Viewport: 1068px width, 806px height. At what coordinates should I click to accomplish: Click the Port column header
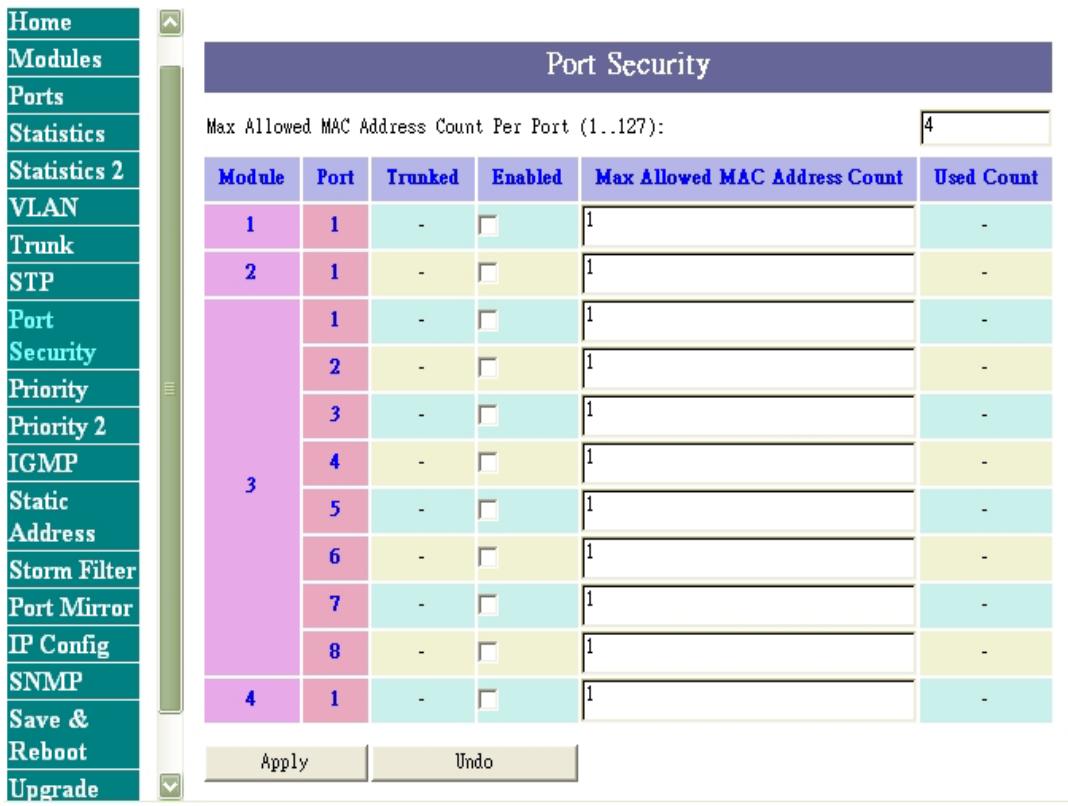coord(335,179)
